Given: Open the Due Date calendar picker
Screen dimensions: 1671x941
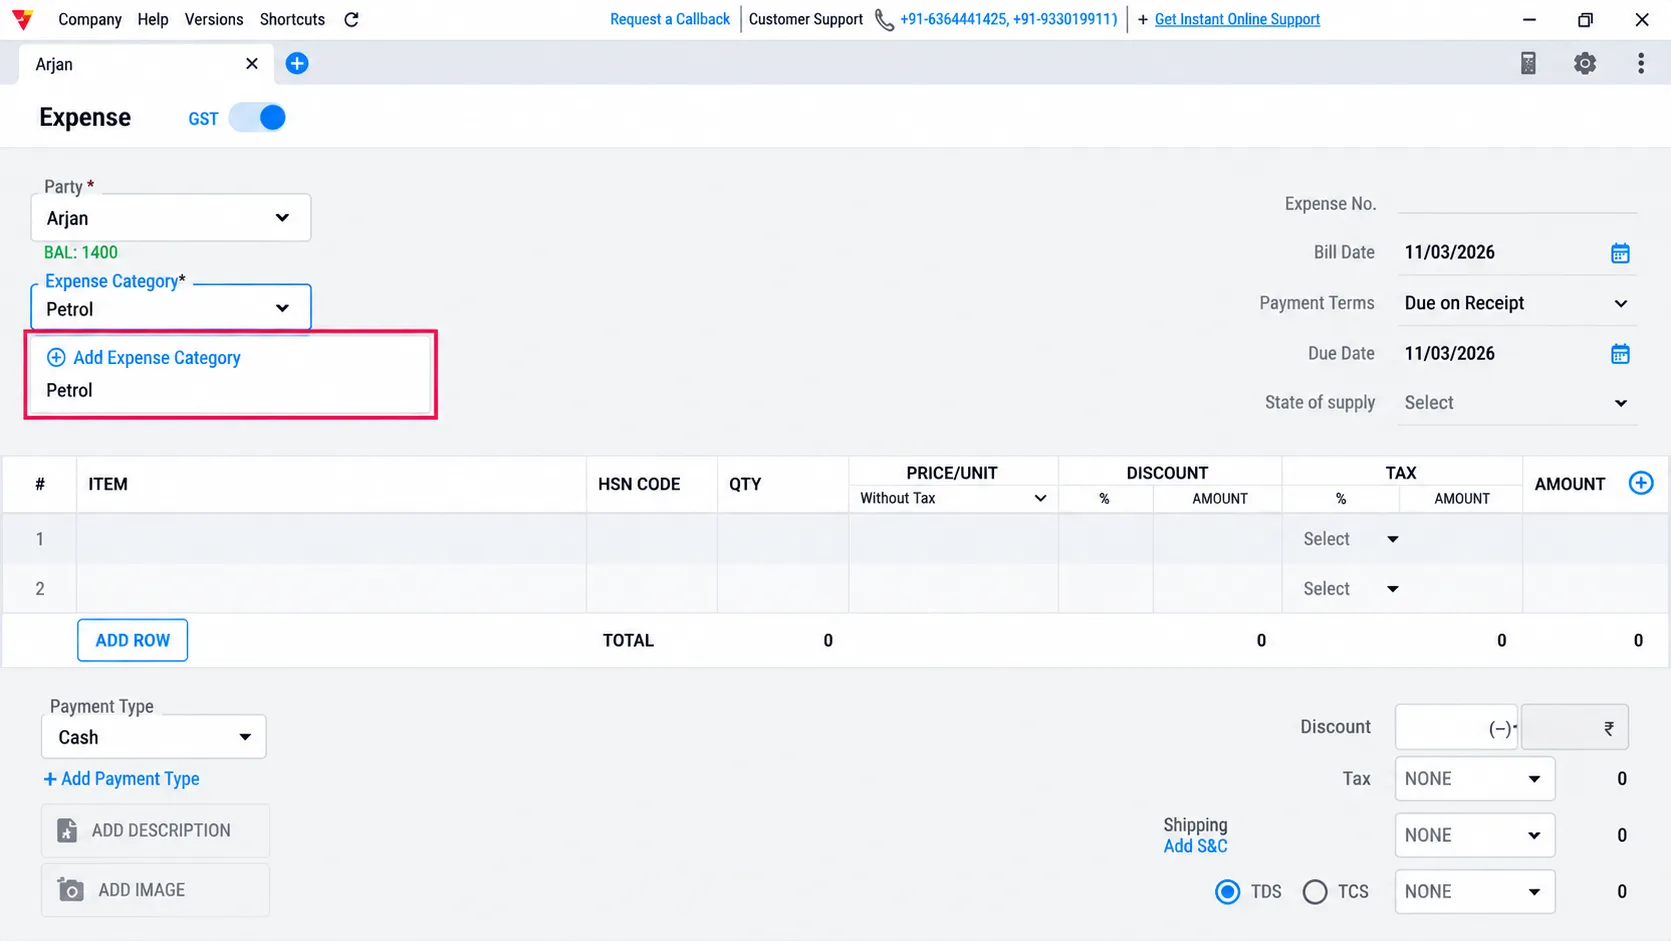Looking at the screenshot, I should click(x=1620, y=354).
